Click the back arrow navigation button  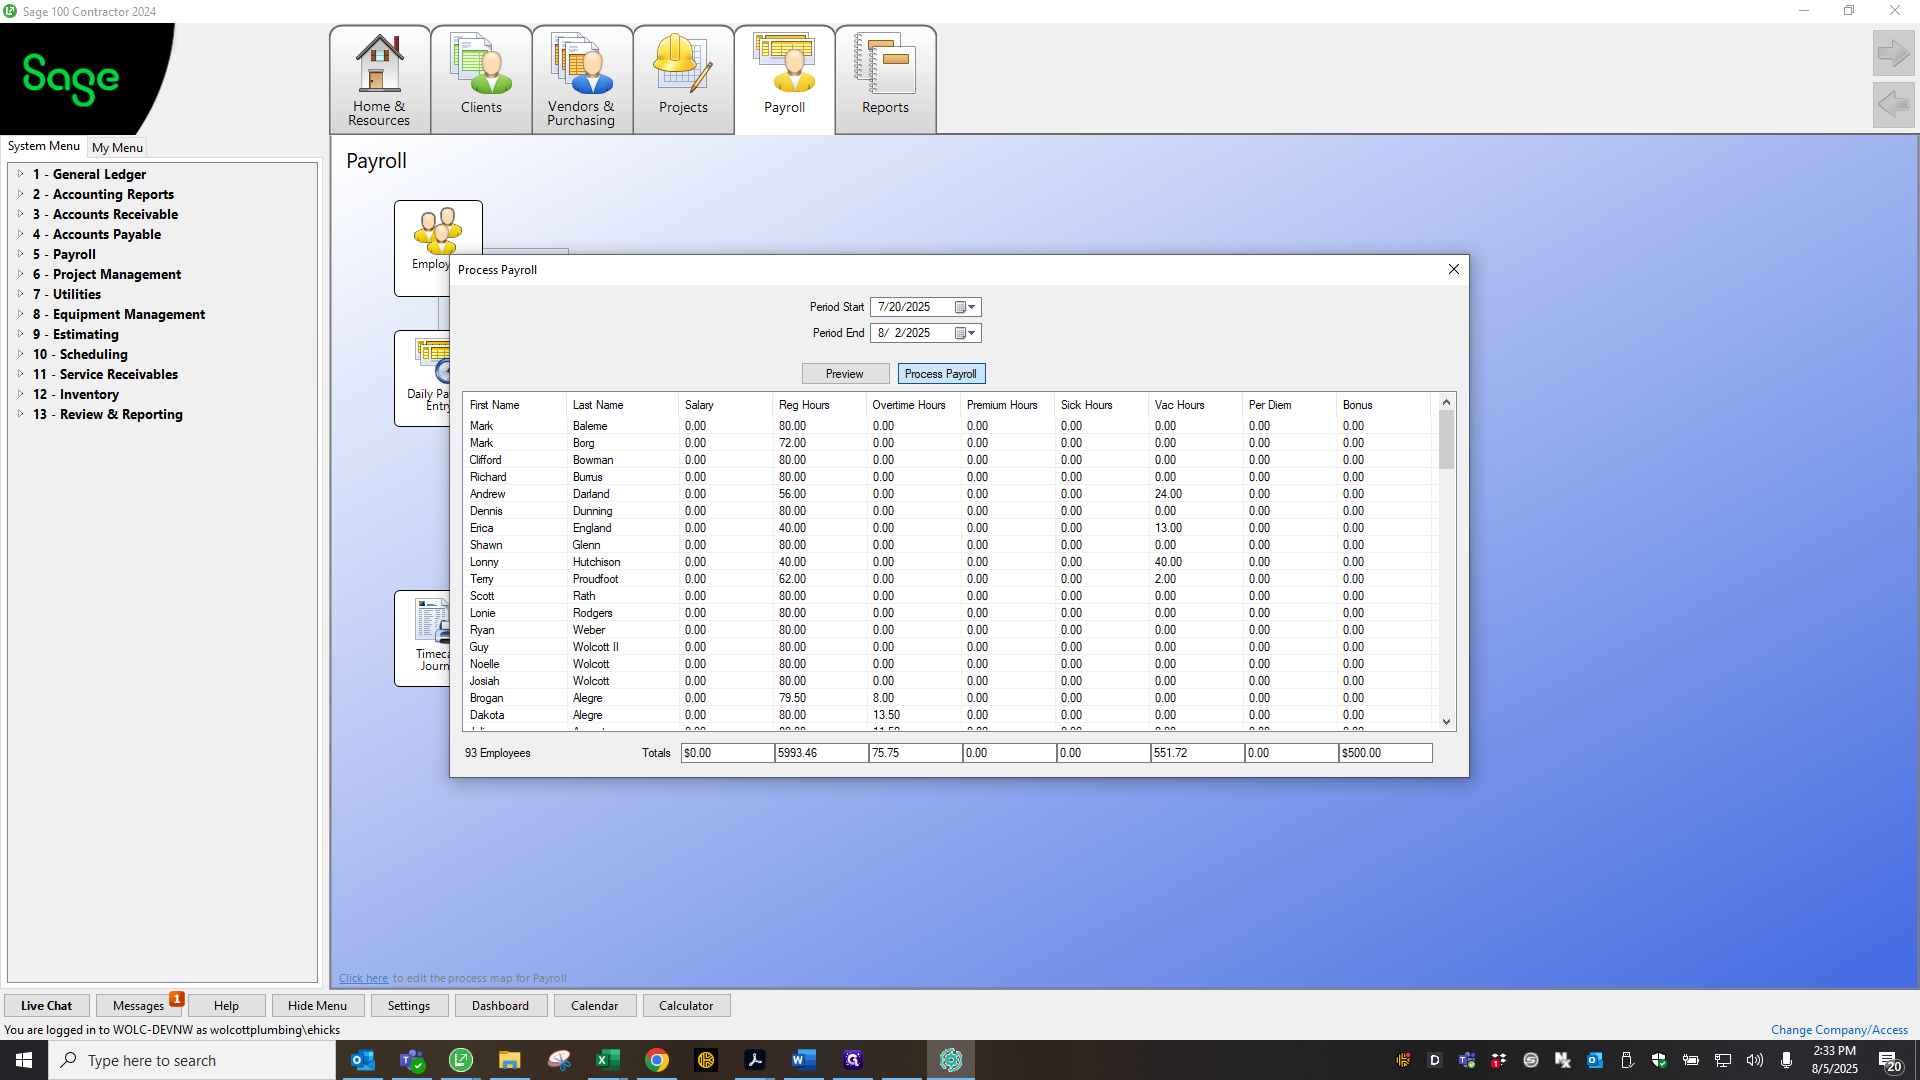(1893, 104)
